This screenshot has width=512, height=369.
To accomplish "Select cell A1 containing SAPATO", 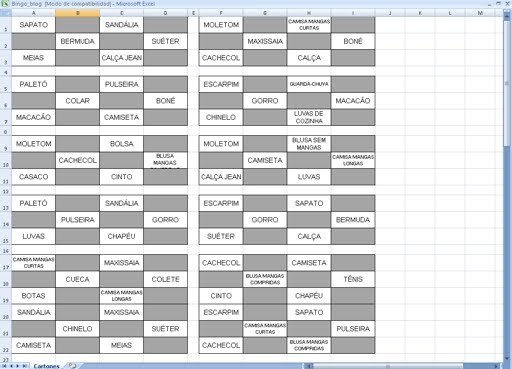I will point(33,25).
